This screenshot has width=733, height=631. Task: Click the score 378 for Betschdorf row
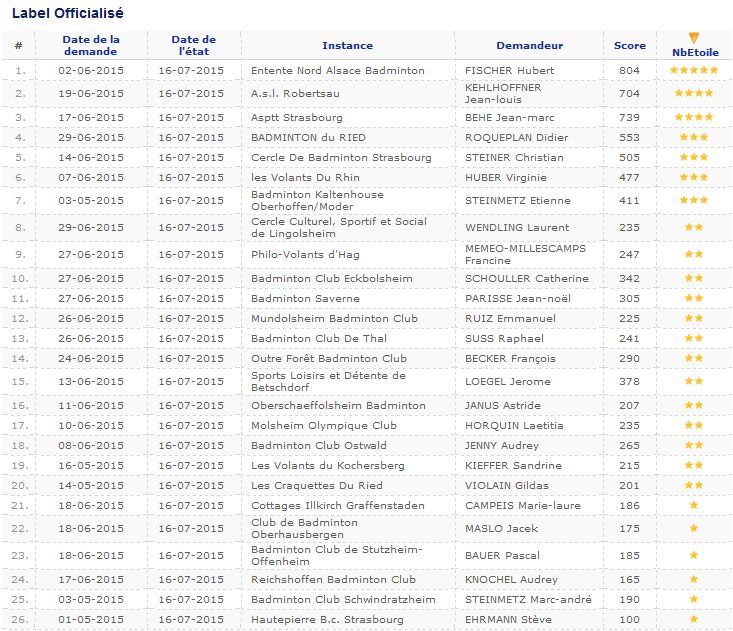(x=628, y=381)
